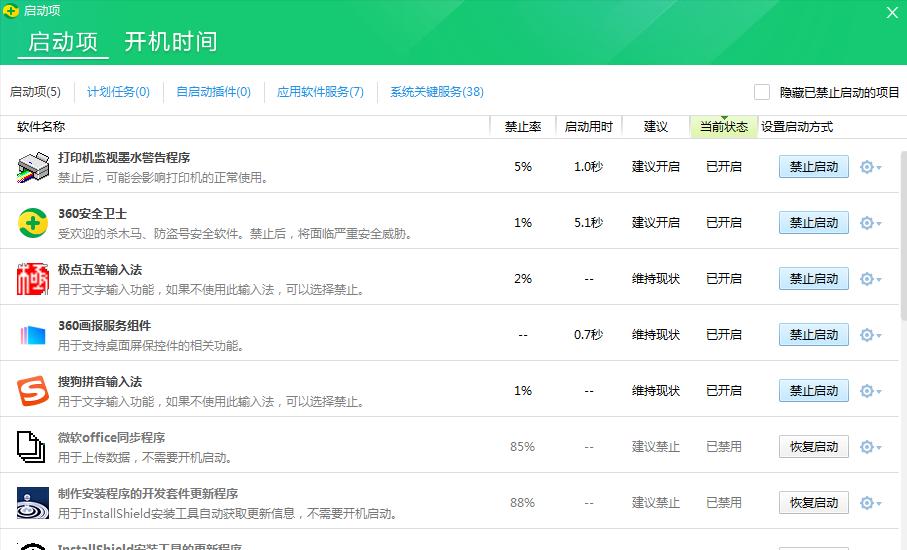This screenshot has width=907, height=550.
Task: Click the 0.7秒 startup time value
Action: click(x=589, y=335)
